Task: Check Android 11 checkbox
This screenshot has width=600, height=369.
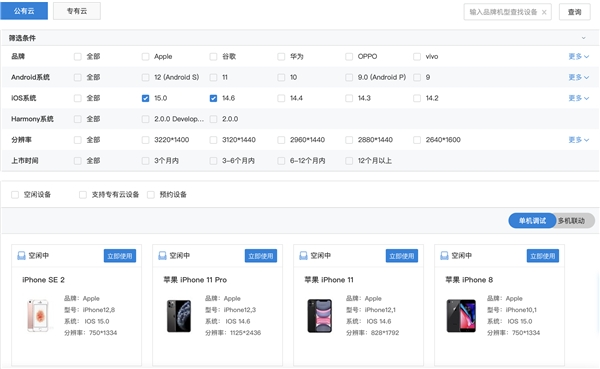Action: pos(213,77)
